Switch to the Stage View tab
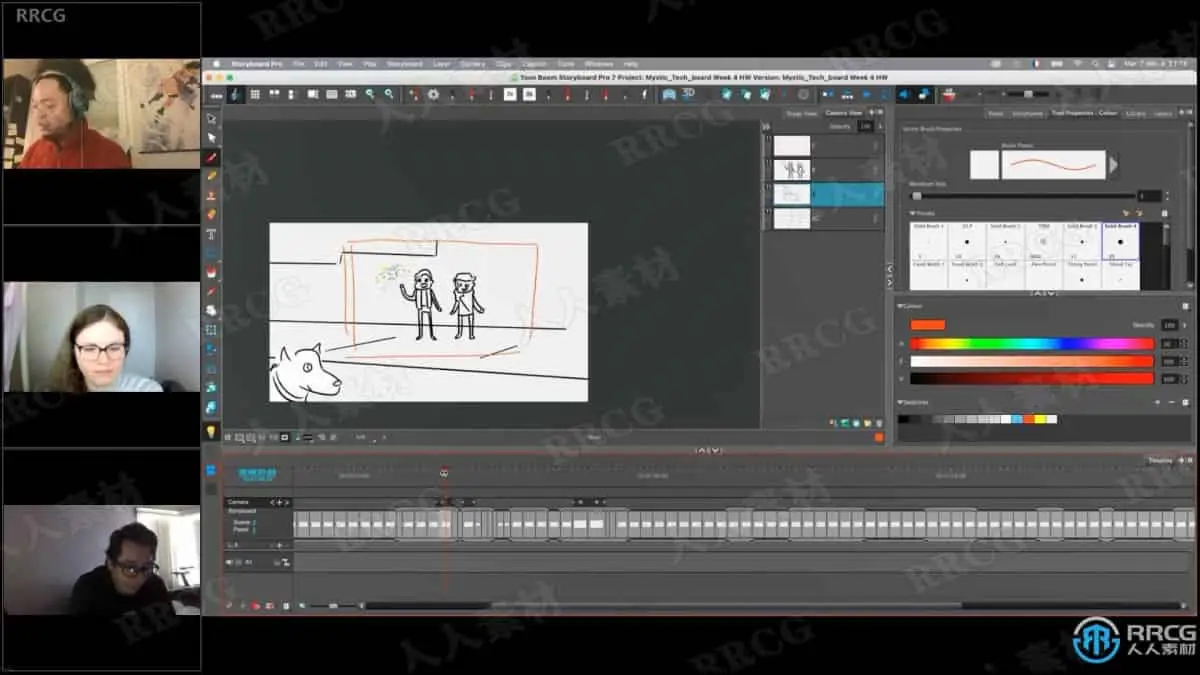The width and height of the screenshot is (1200, 675). 801,113
